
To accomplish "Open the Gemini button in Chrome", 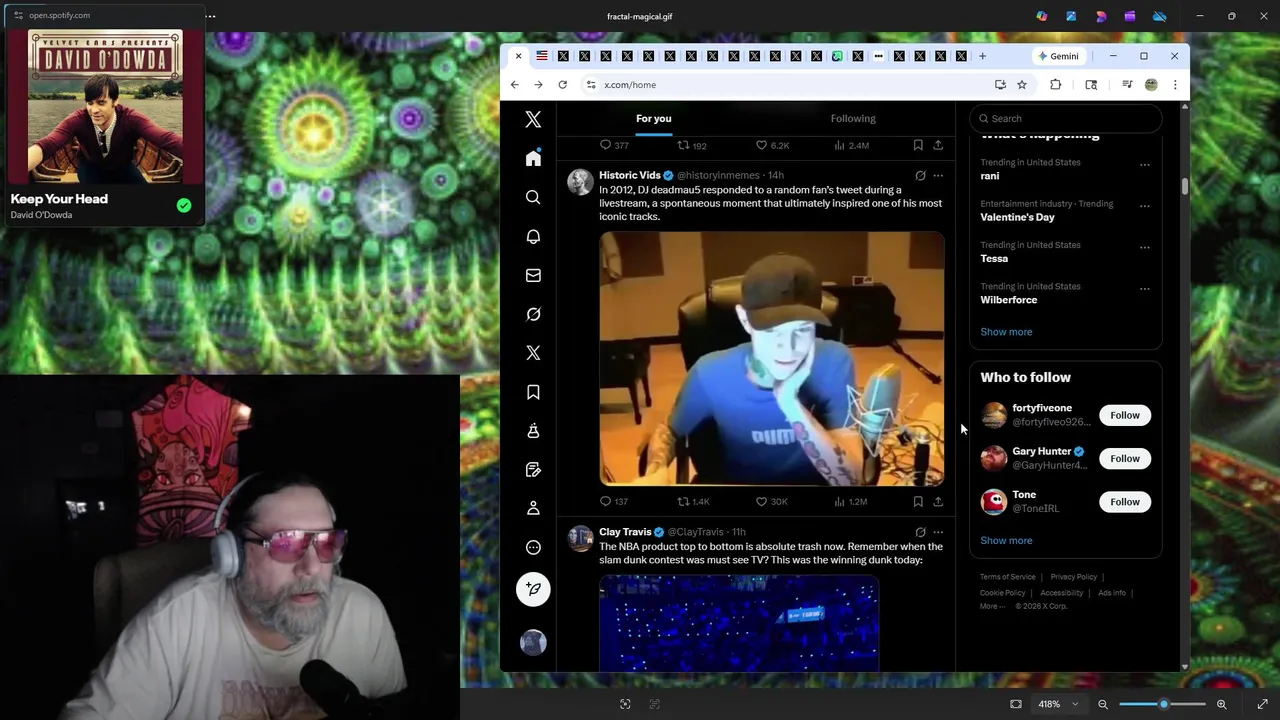I will pos(1058,56).
